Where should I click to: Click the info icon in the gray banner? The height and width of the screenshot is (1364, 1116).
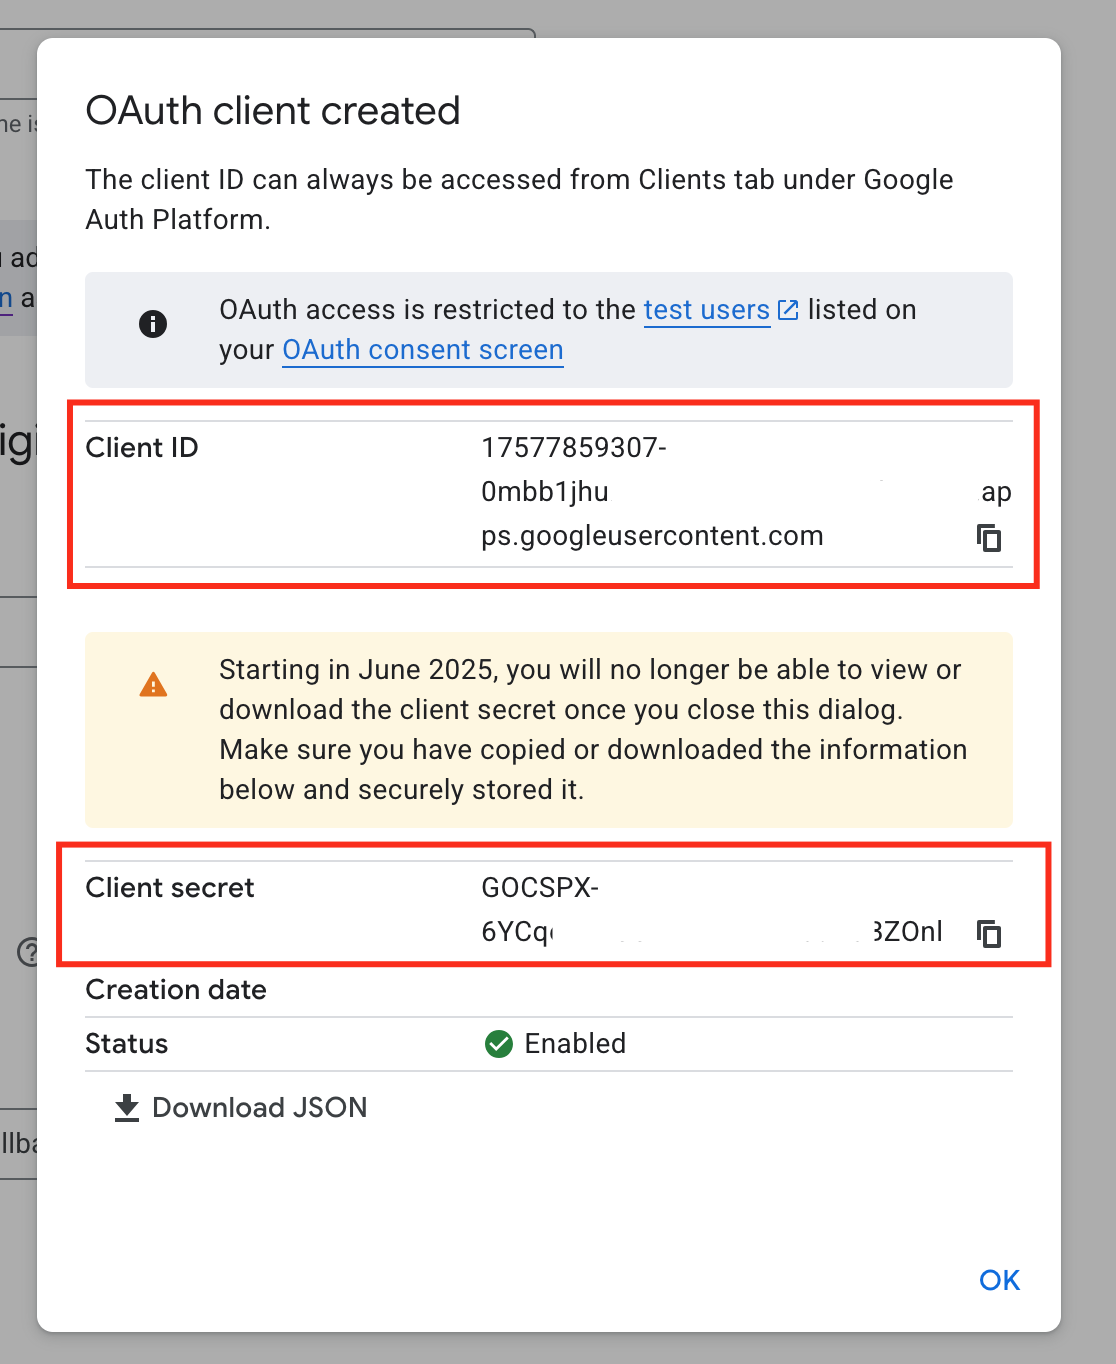coord(153,324)
